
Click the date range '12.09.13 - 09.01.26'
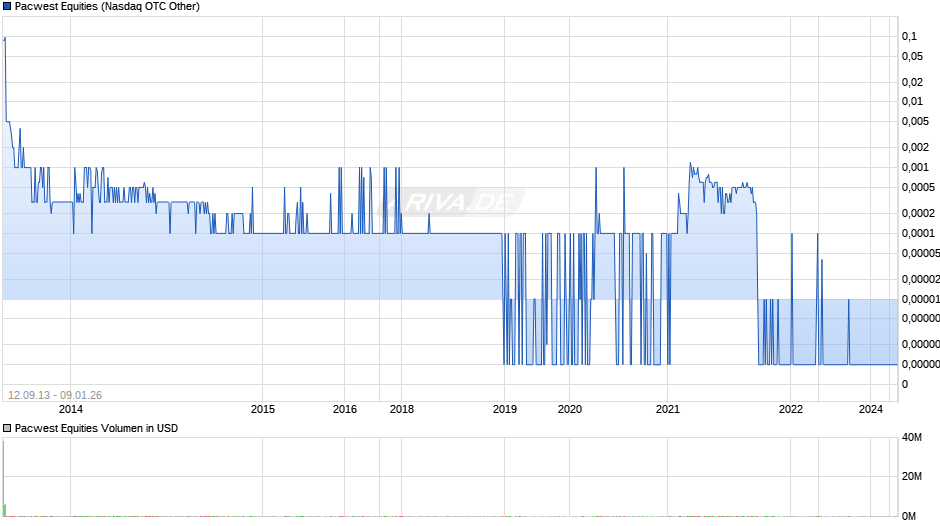tap(55, 395)
